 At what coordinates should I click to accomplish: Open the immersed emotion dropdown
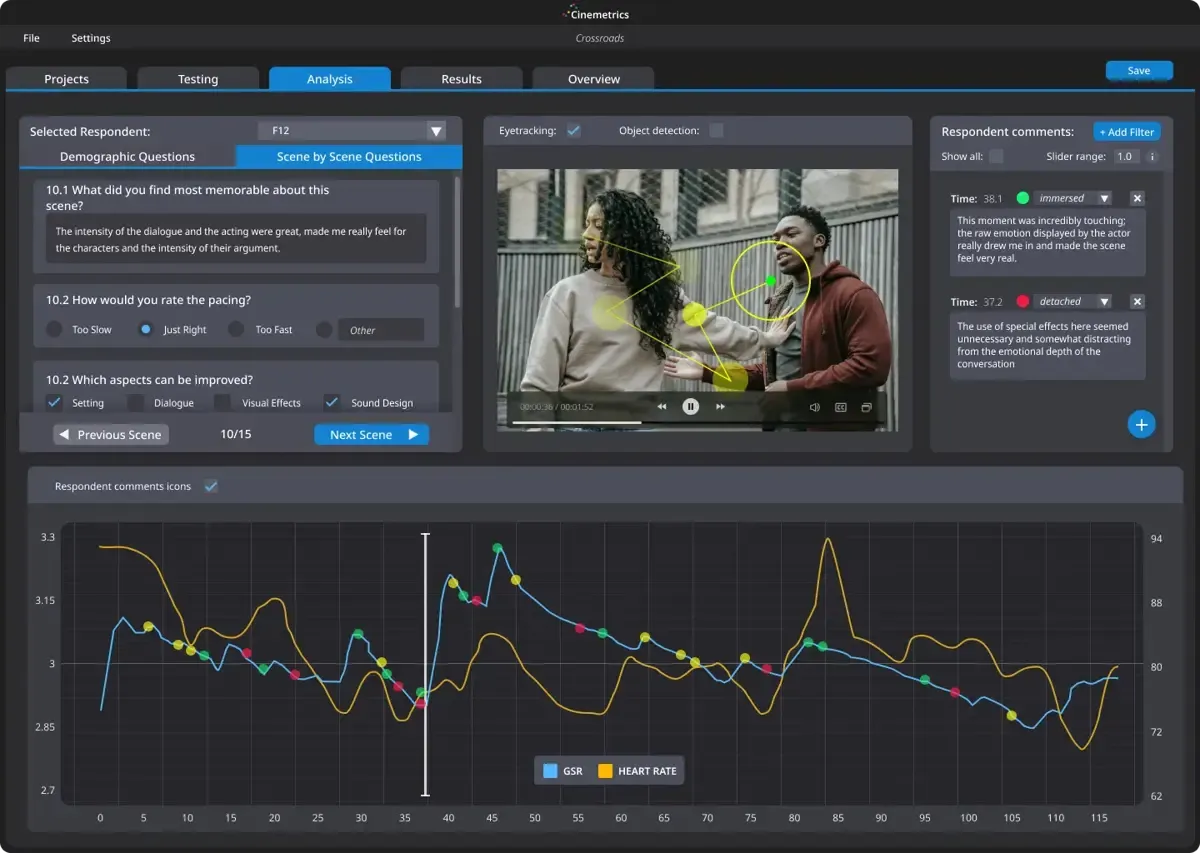coord(1104,198)
